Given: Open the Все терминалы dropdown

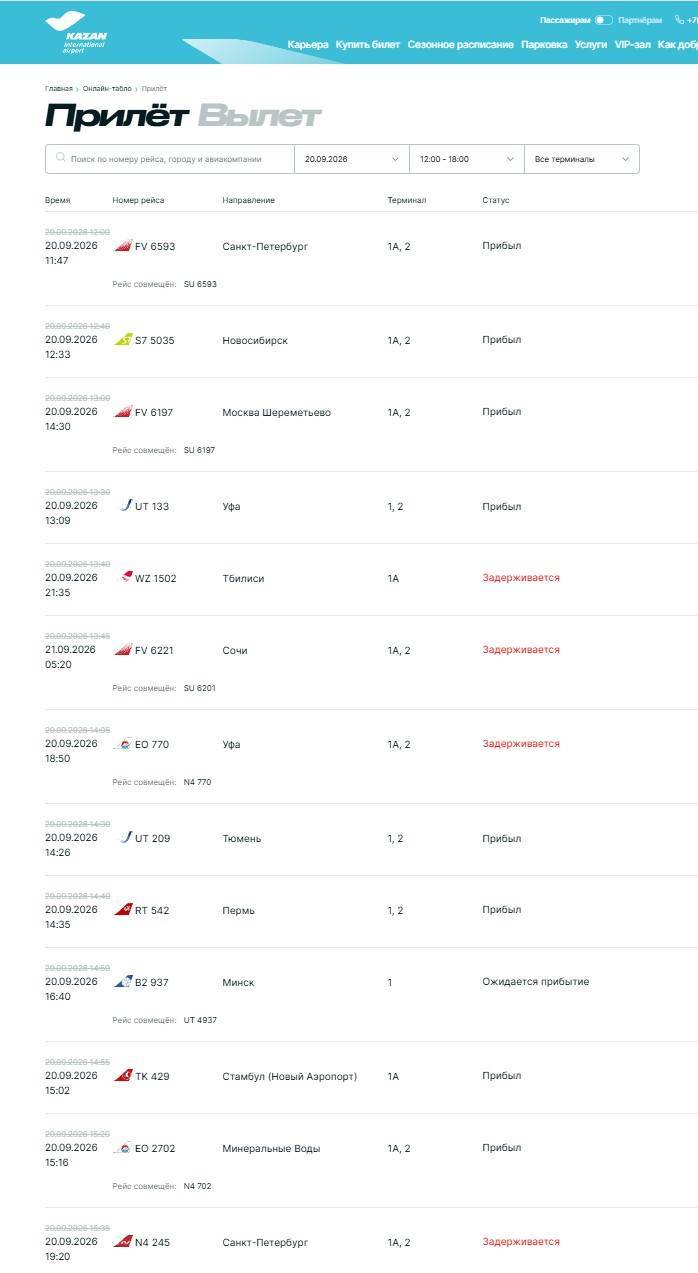Looking at the screenshot, I should pyautogui.click(x=582, y=159).
